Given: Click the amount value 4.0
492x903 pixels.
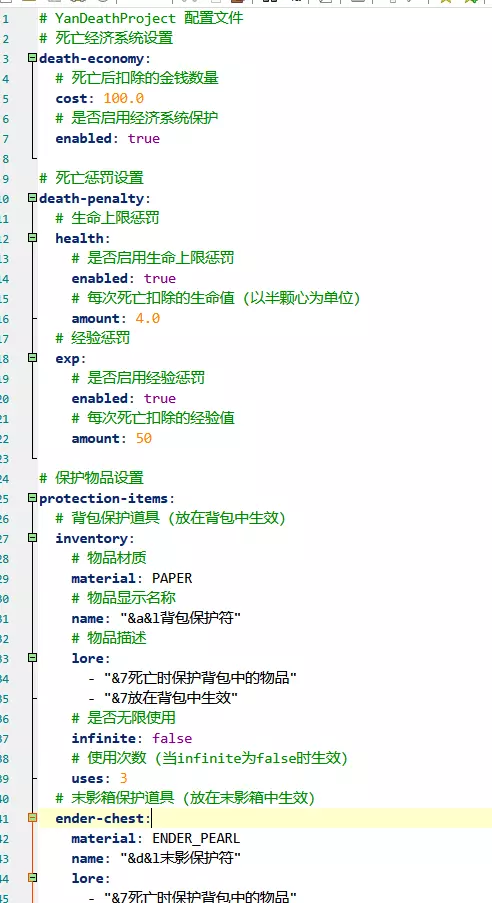Looking at the screenshot, I should point(147,318).
